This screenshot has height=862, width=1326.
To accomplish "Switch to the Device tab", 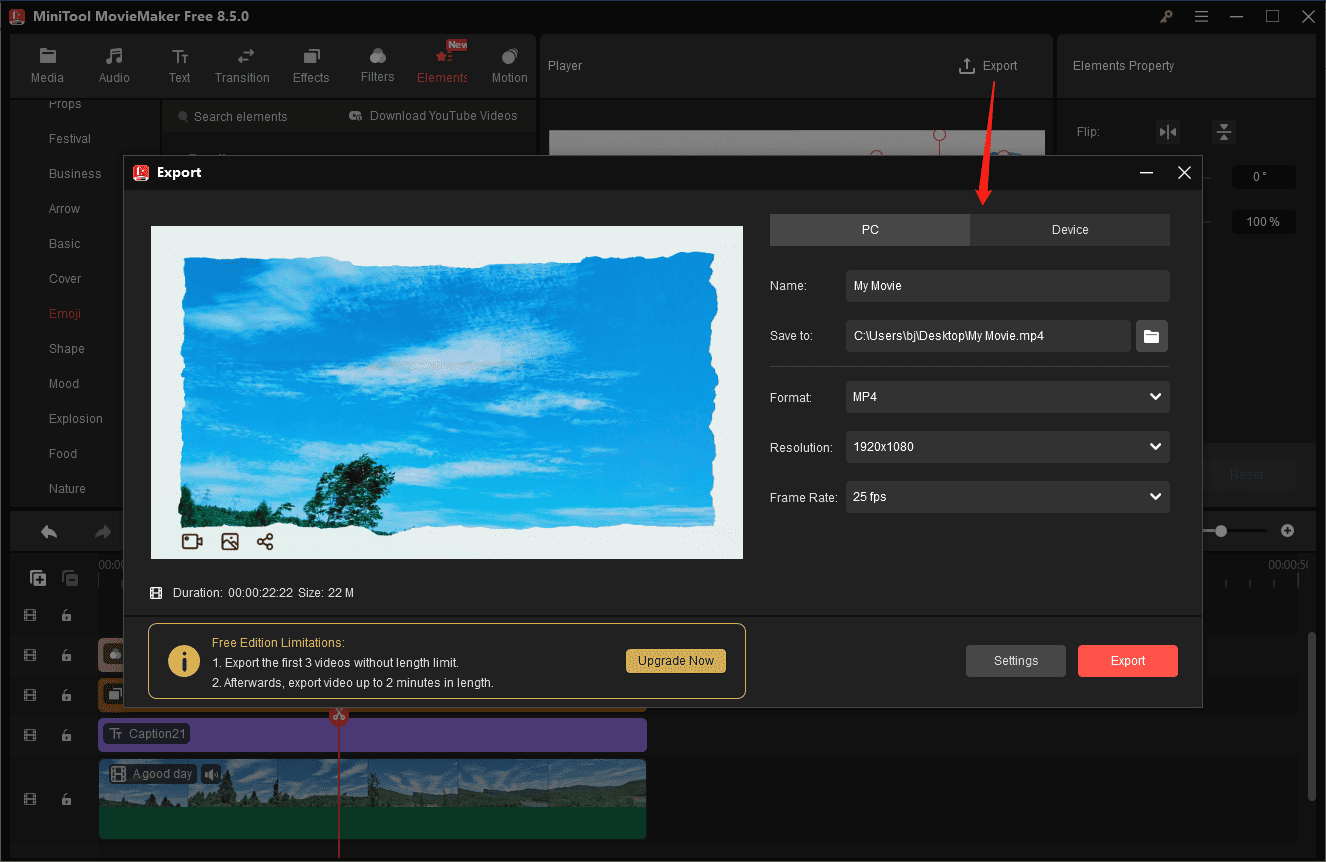I will pos(1069,229).
